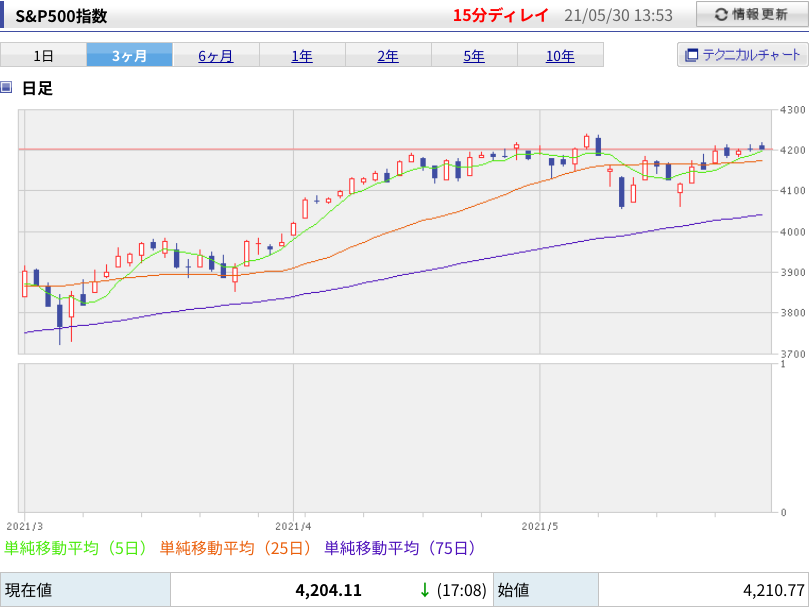Click the 4200 y-axis label

point(792,150)
